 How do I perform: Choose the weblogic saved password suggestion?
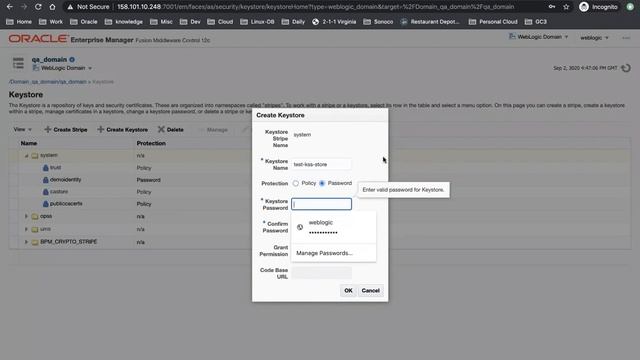tap(333, 227)
